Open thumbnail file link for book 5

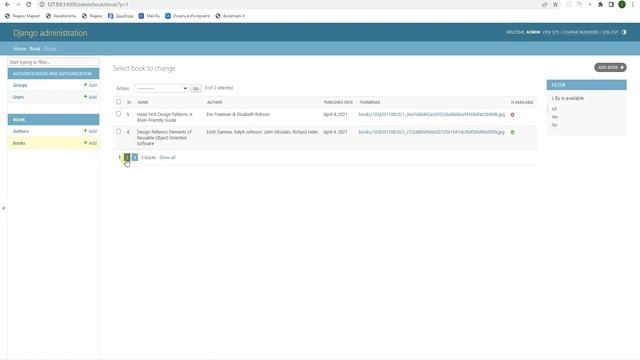coord(432,114)
